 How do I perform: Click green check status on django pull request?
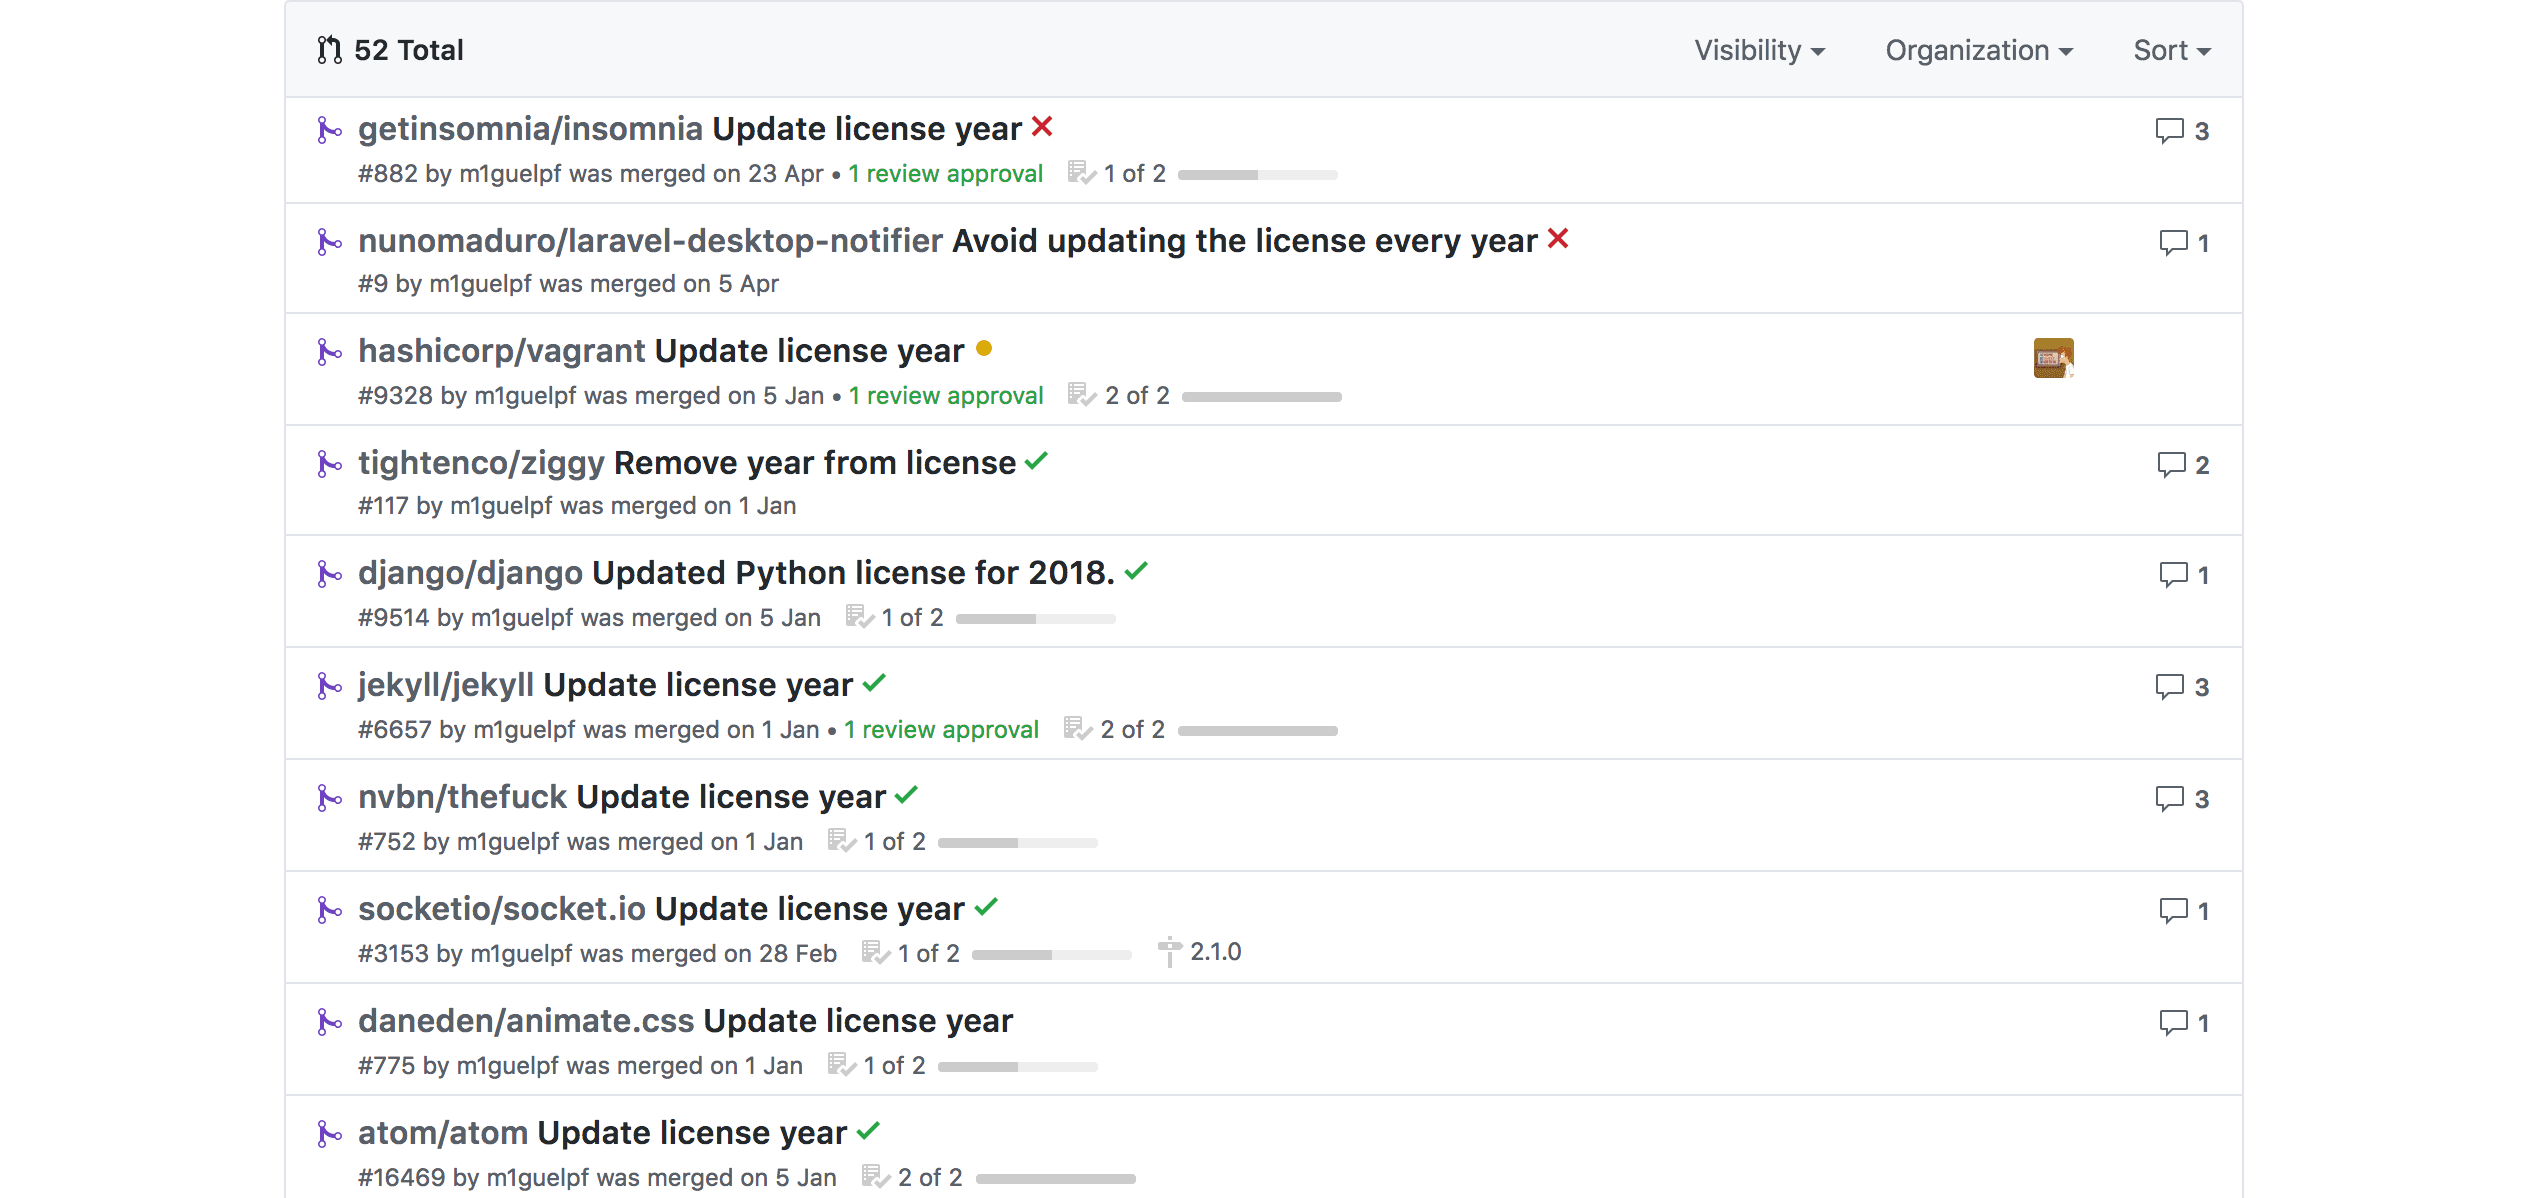[x=1136, y=571]
